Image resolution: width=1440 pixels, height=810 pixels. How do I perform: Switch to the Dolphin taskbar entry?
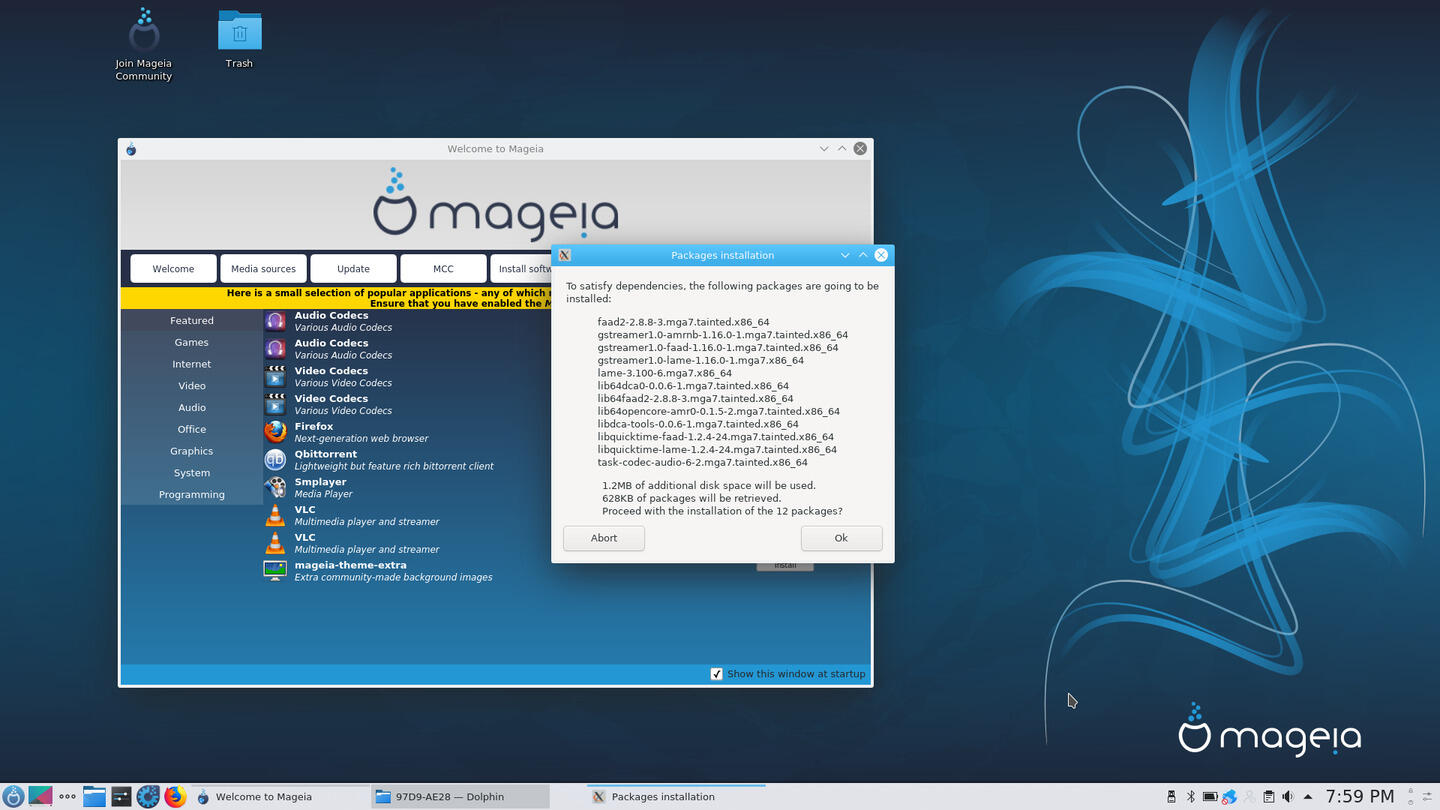tap(460, 797)
